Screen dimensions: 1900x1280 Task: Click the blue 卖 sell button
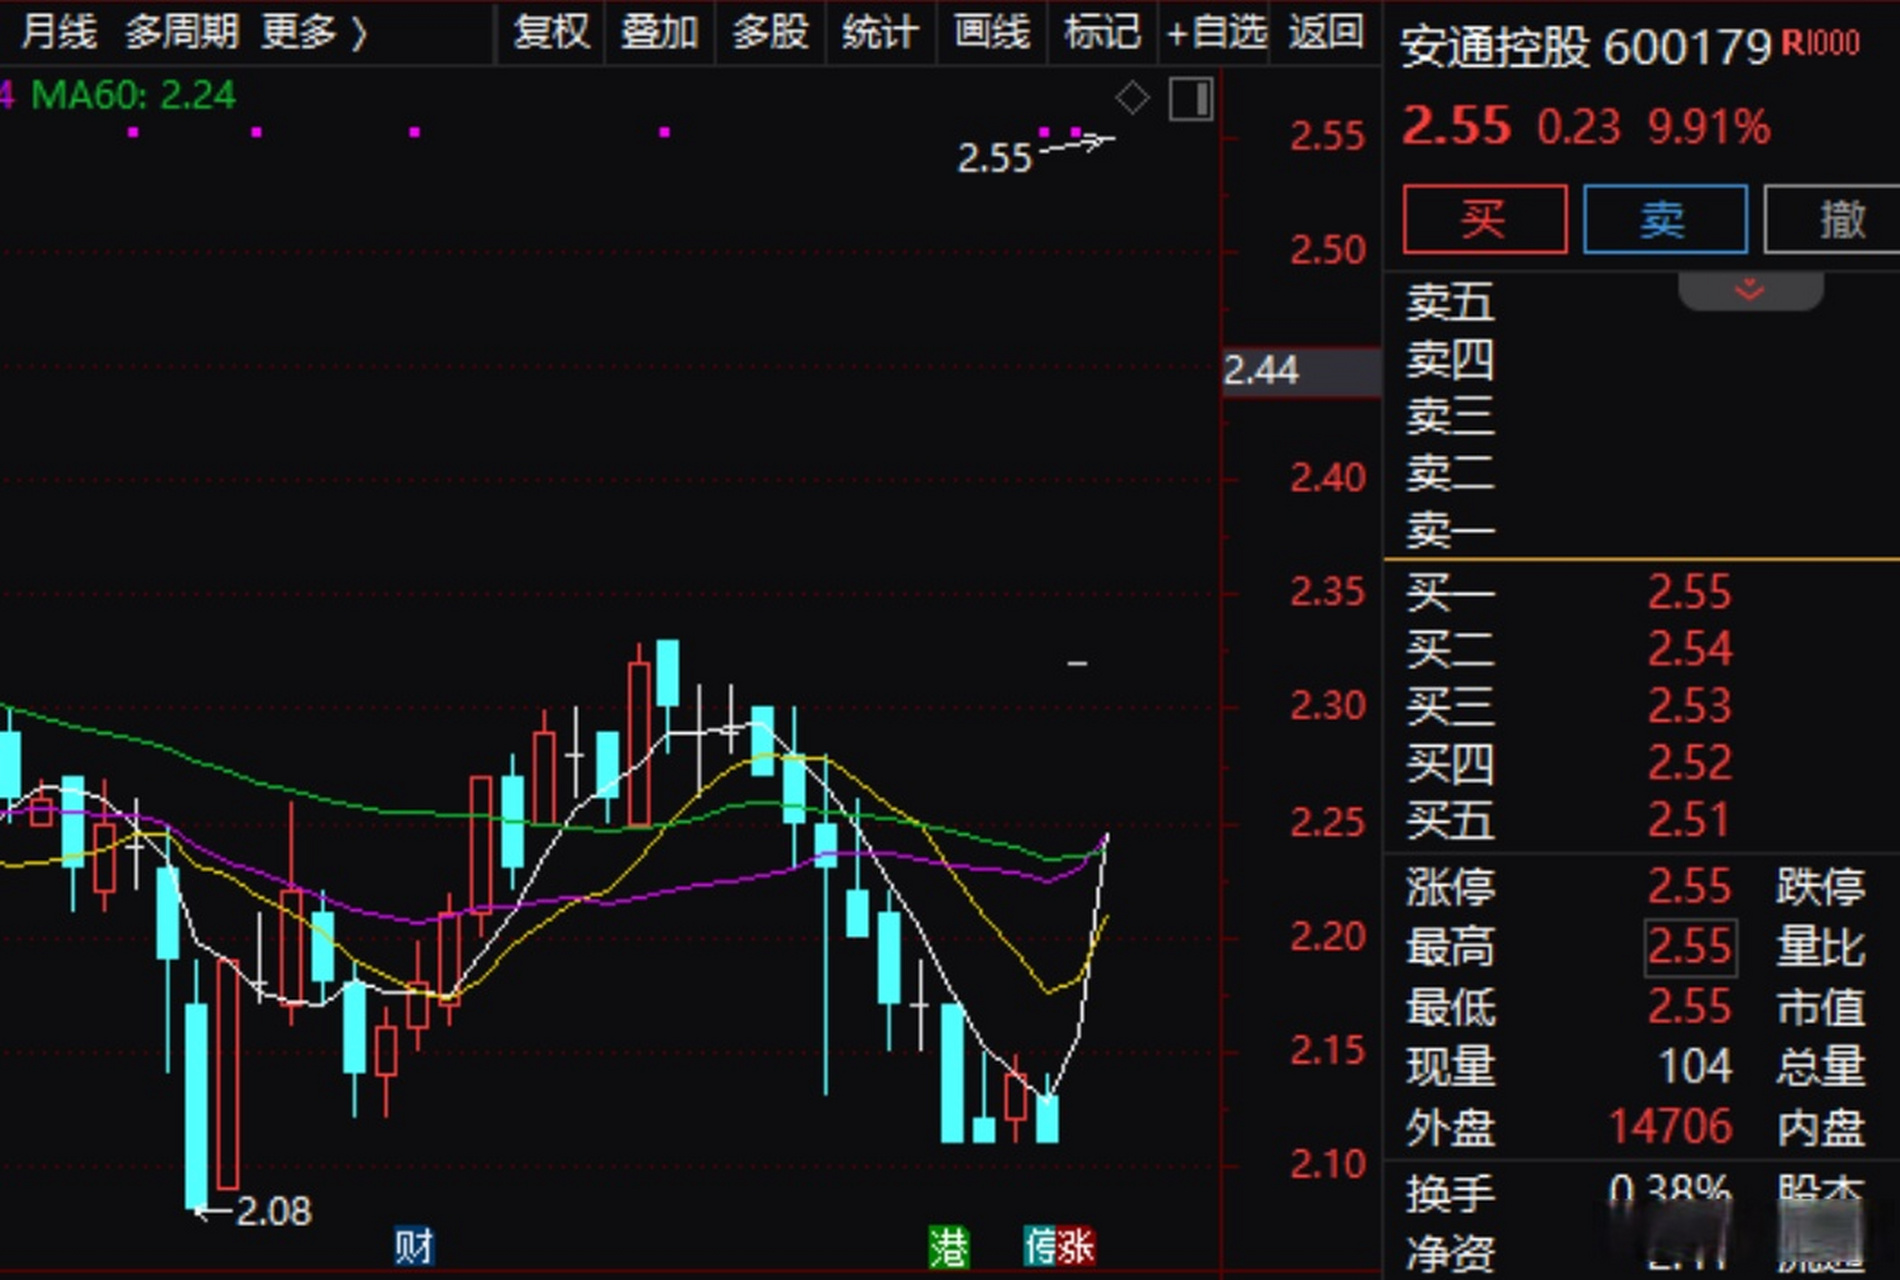pyautogui.click(x=1665, y=218)
